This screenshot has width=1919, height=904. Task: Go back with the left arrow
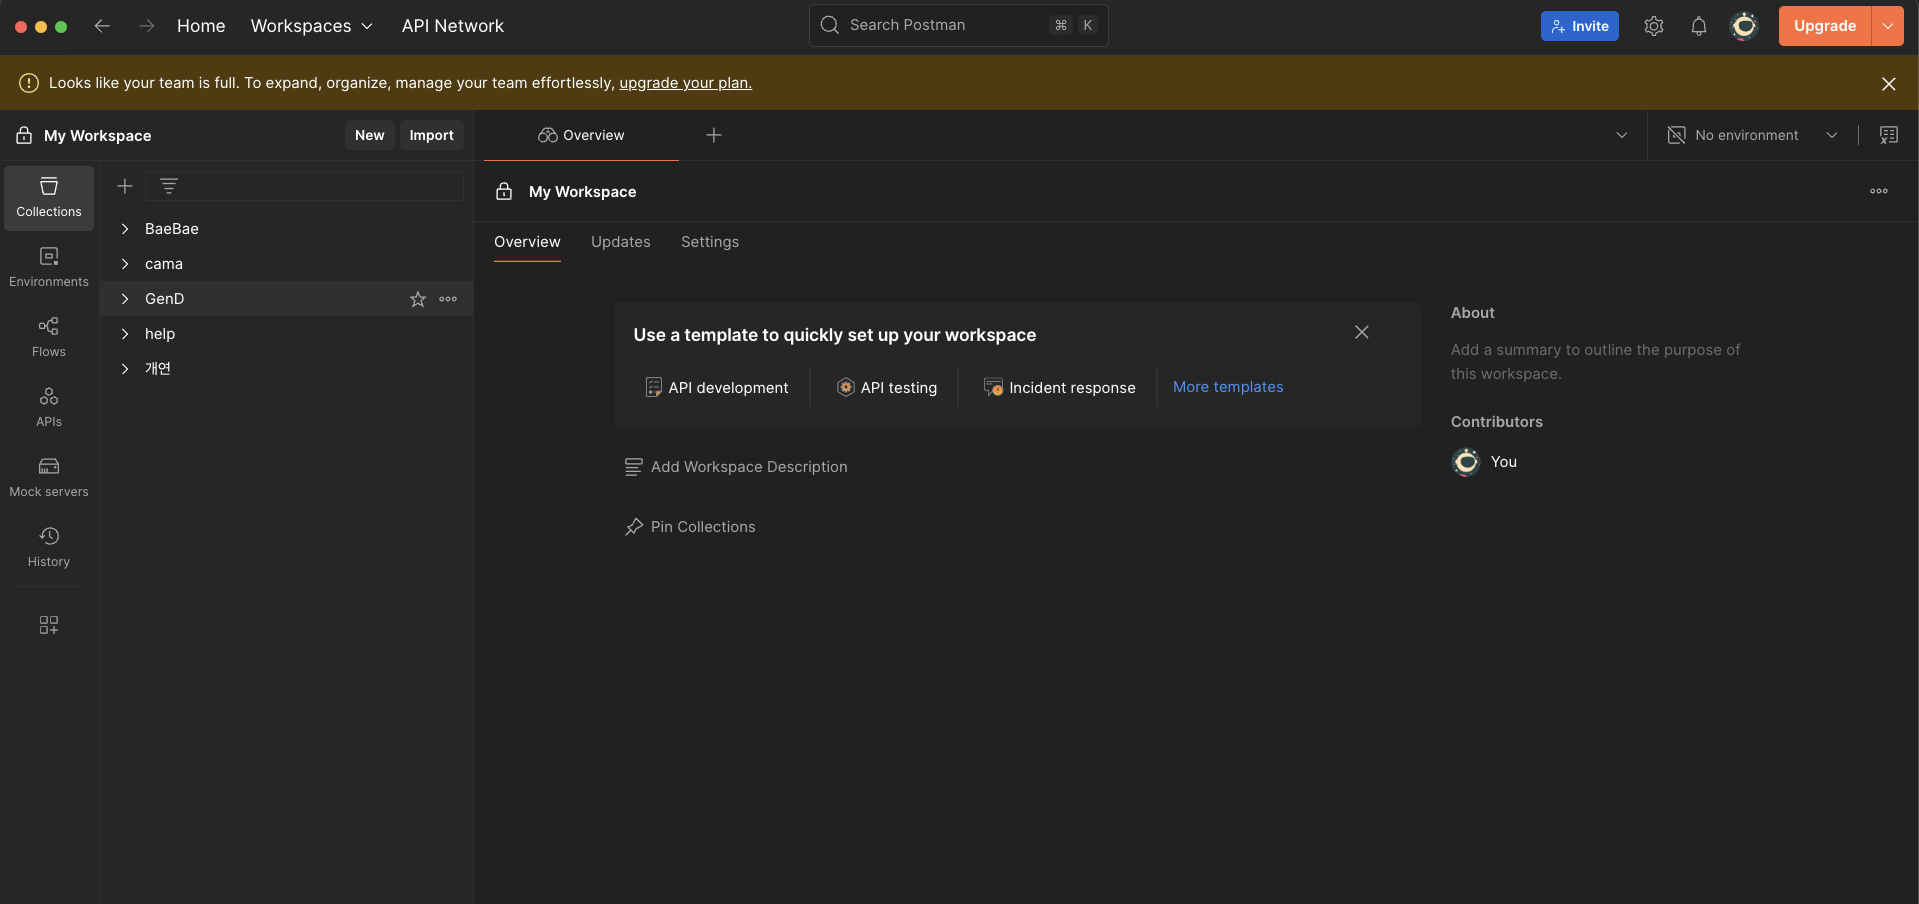[102, 26]
